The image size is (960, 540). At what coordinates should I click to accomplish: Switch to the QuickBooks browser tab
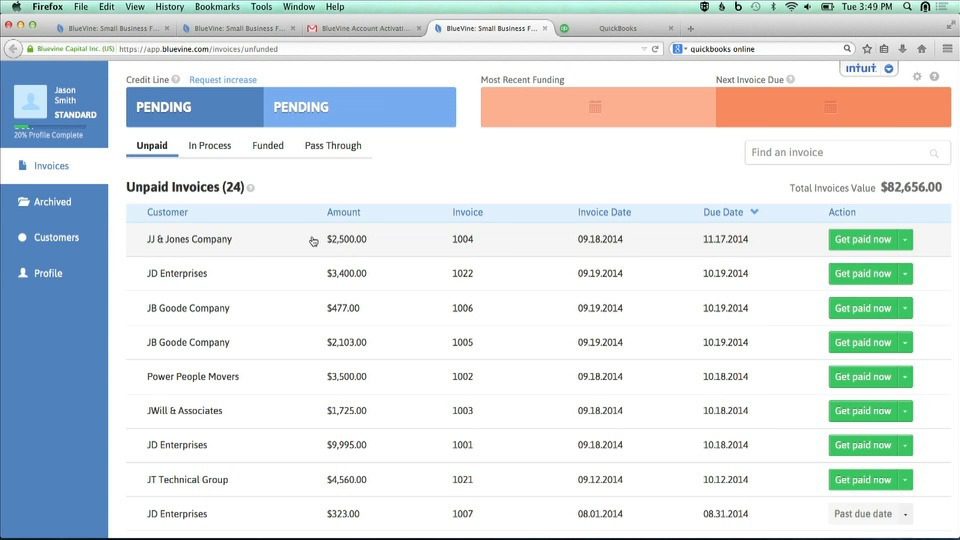pos(617,28)
